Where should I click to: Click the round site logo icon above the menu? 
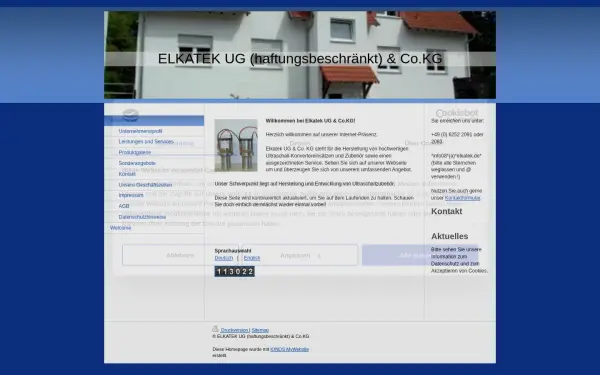coord(130,114)
